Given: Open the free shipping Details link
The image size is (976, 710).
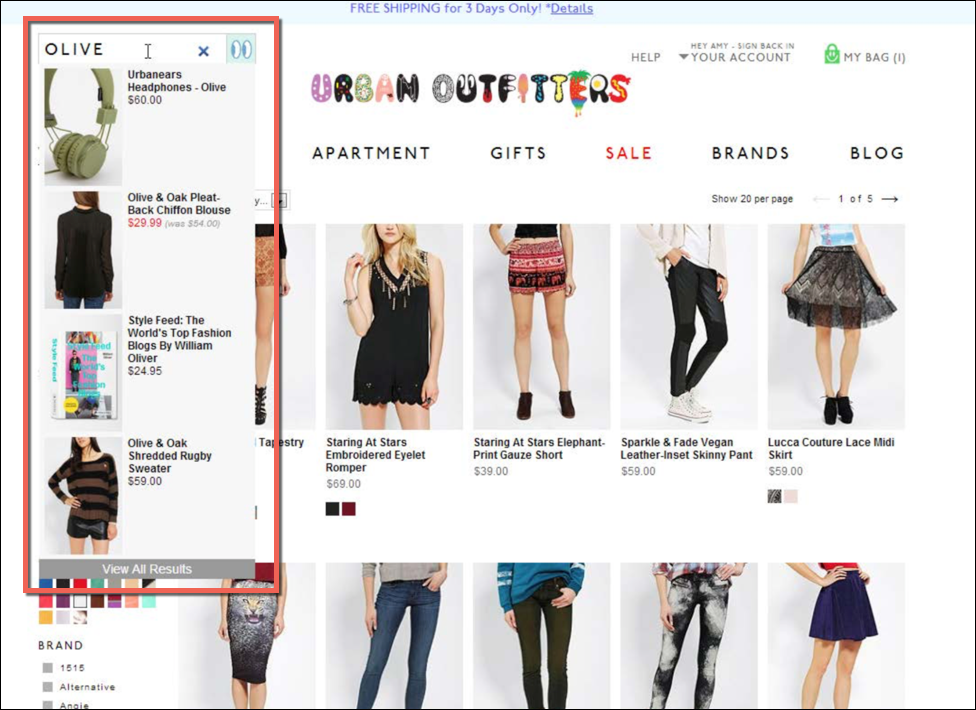Looking at the screenshot, I should coord(571,9).
